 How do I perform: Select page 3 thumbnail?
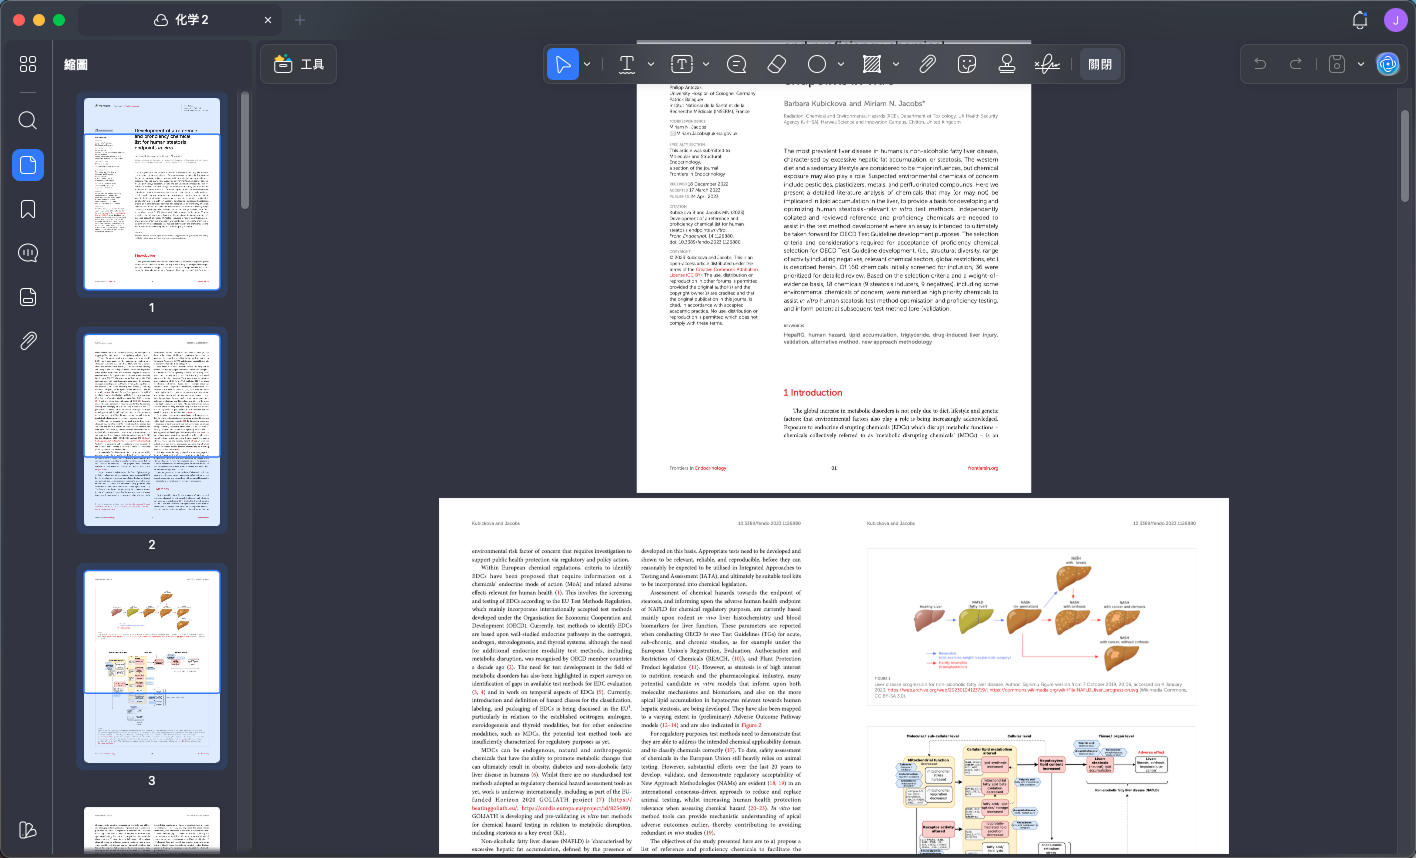coord(152,667)
